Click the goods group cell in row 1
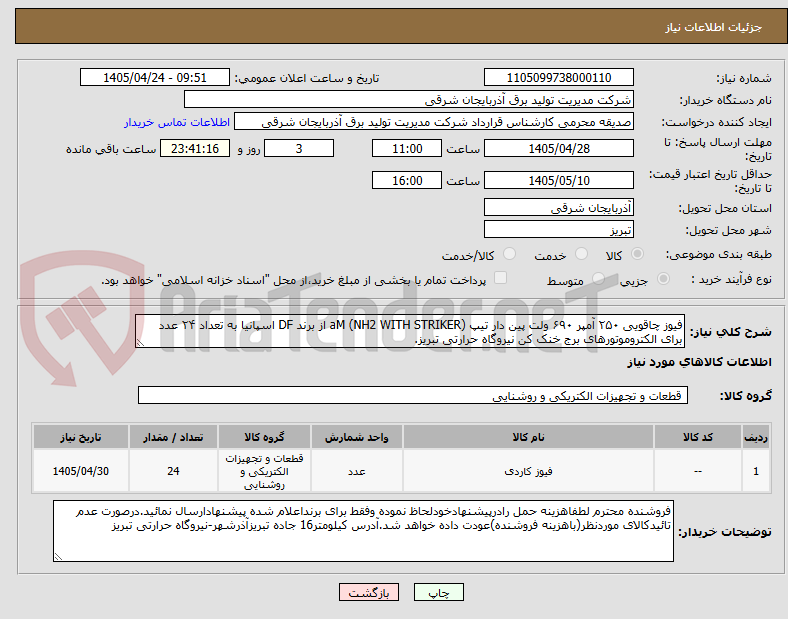This screenshot has width=788, height=619. [x=264, y=471]
